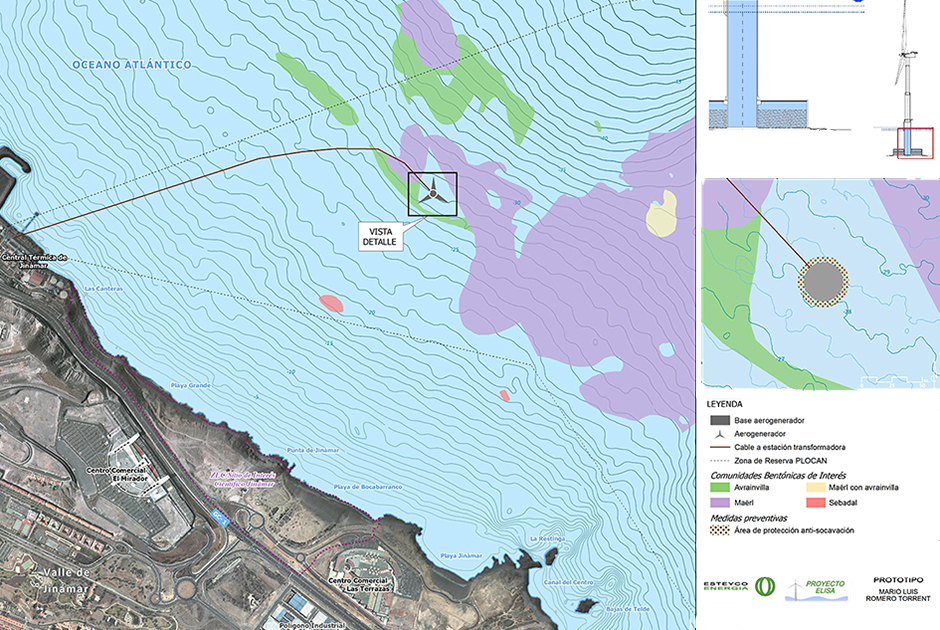The width and height of the screenshot is (940, 630).
Task: Click the red highlight box on the turbine diagram
Action: coord(915,142)
